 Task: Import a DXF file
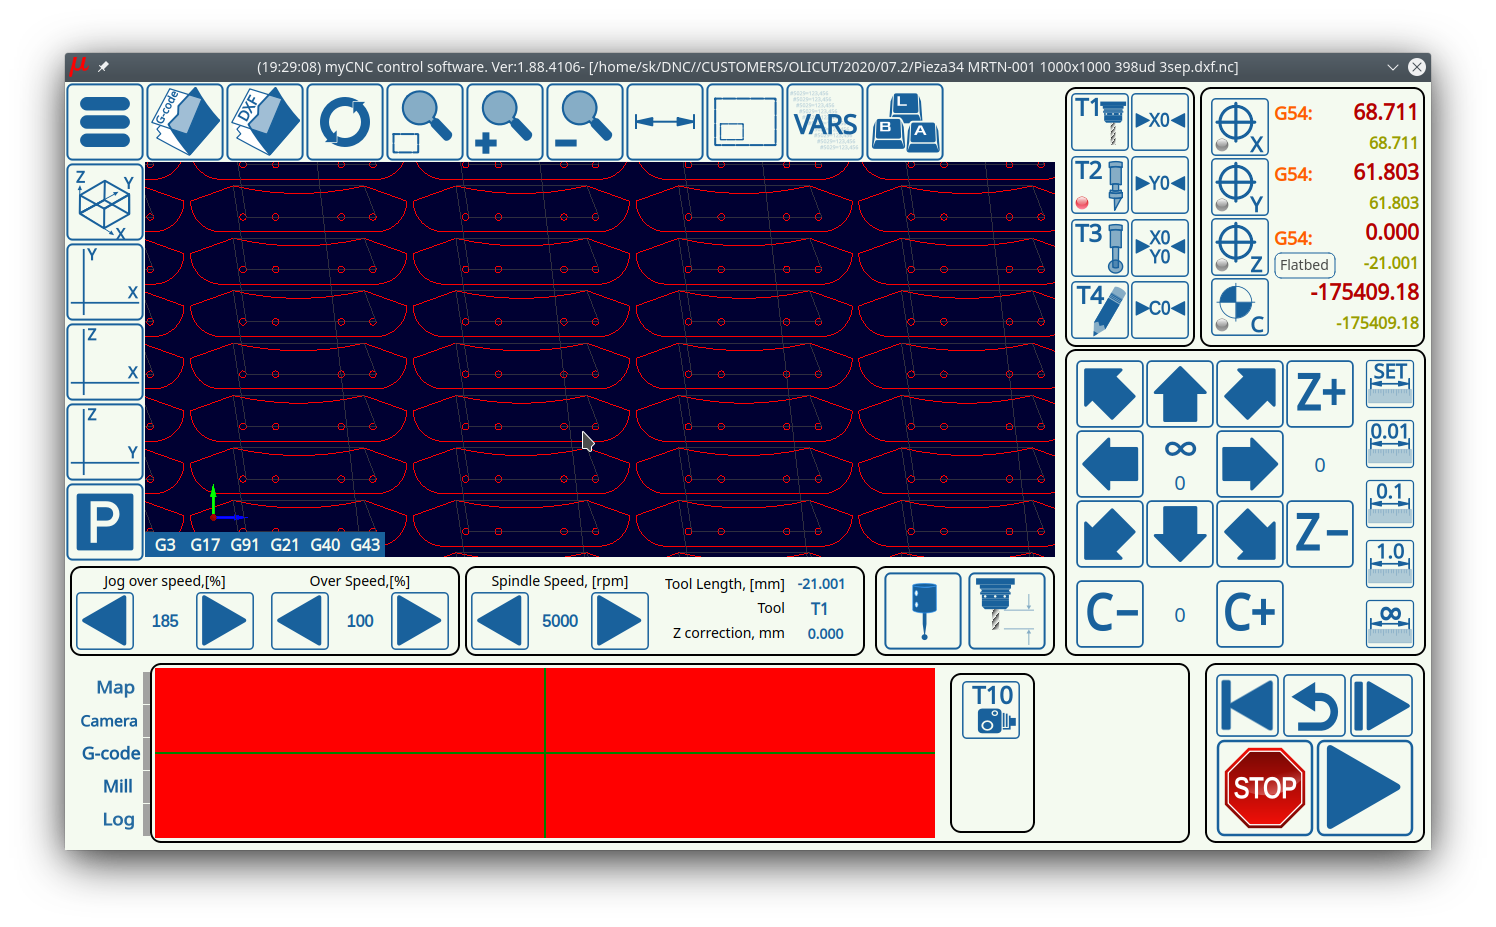[x=265, y=122]
